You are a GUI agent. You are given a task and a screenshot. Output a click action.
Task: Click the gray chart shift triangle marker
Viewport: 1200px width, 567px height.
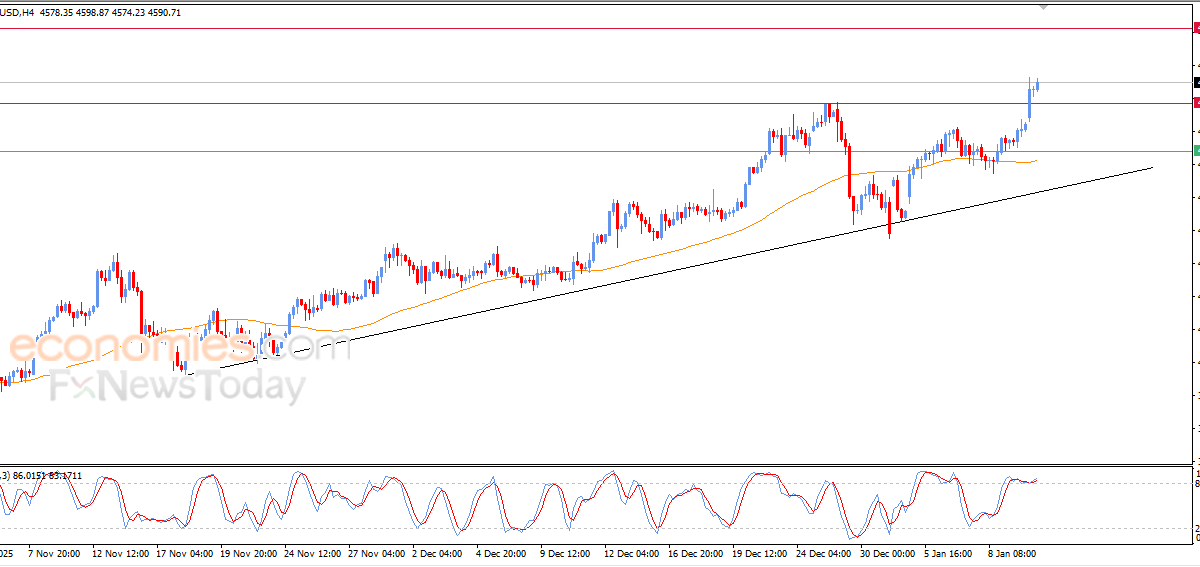[1045, 7]
